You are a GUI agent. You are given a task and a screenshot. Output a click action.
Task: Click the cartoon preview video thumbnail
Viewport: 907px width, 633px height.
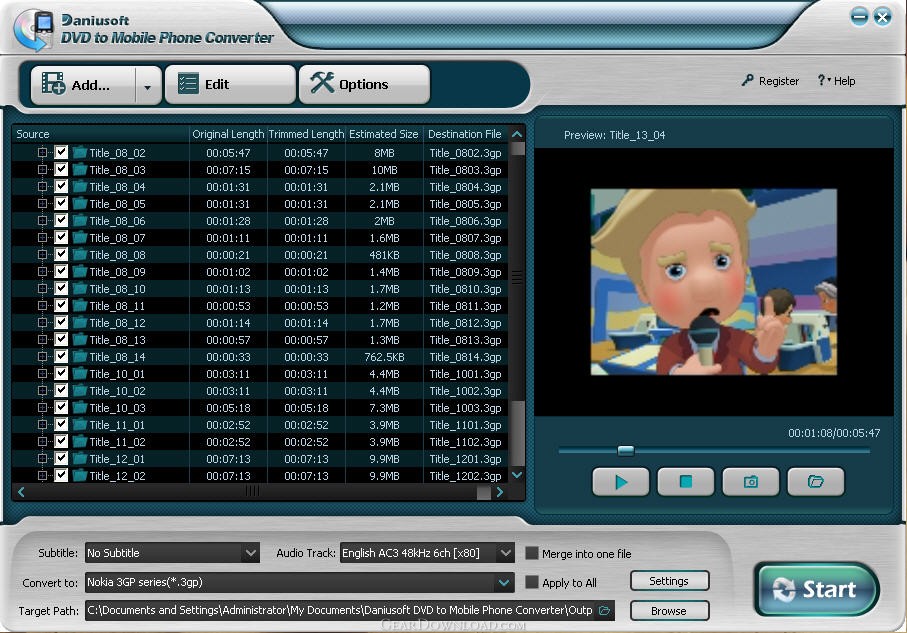pos(713,282)
